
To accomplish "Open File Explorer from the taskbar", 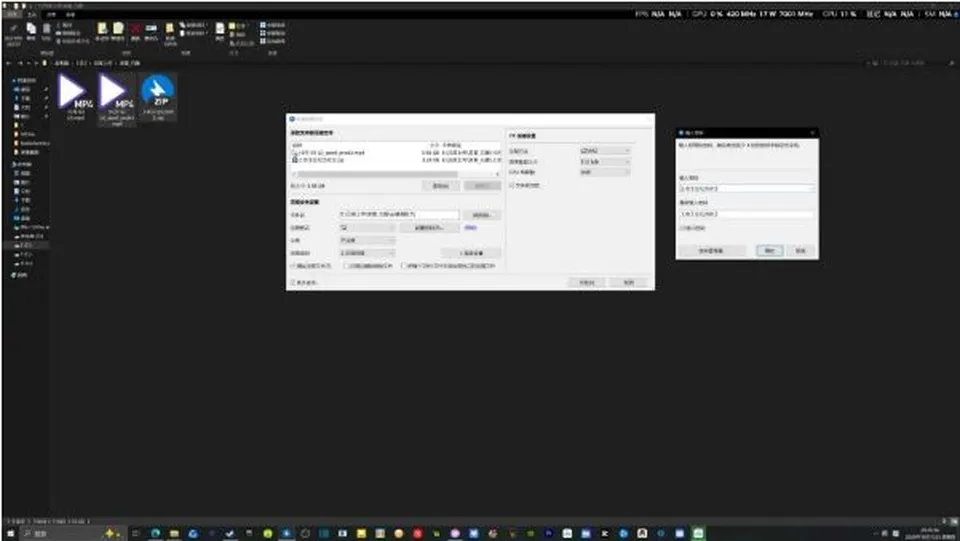I will 174,534.
